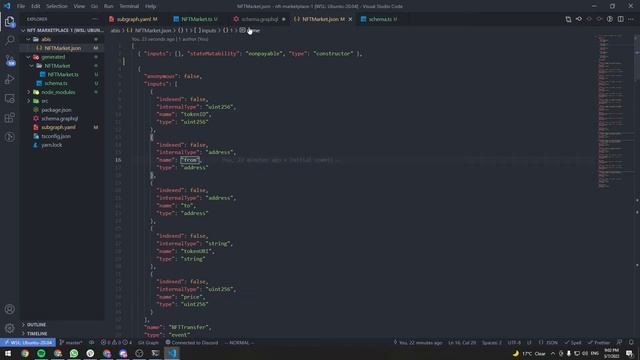Open the errors and warnings status item

pos(116,342)
